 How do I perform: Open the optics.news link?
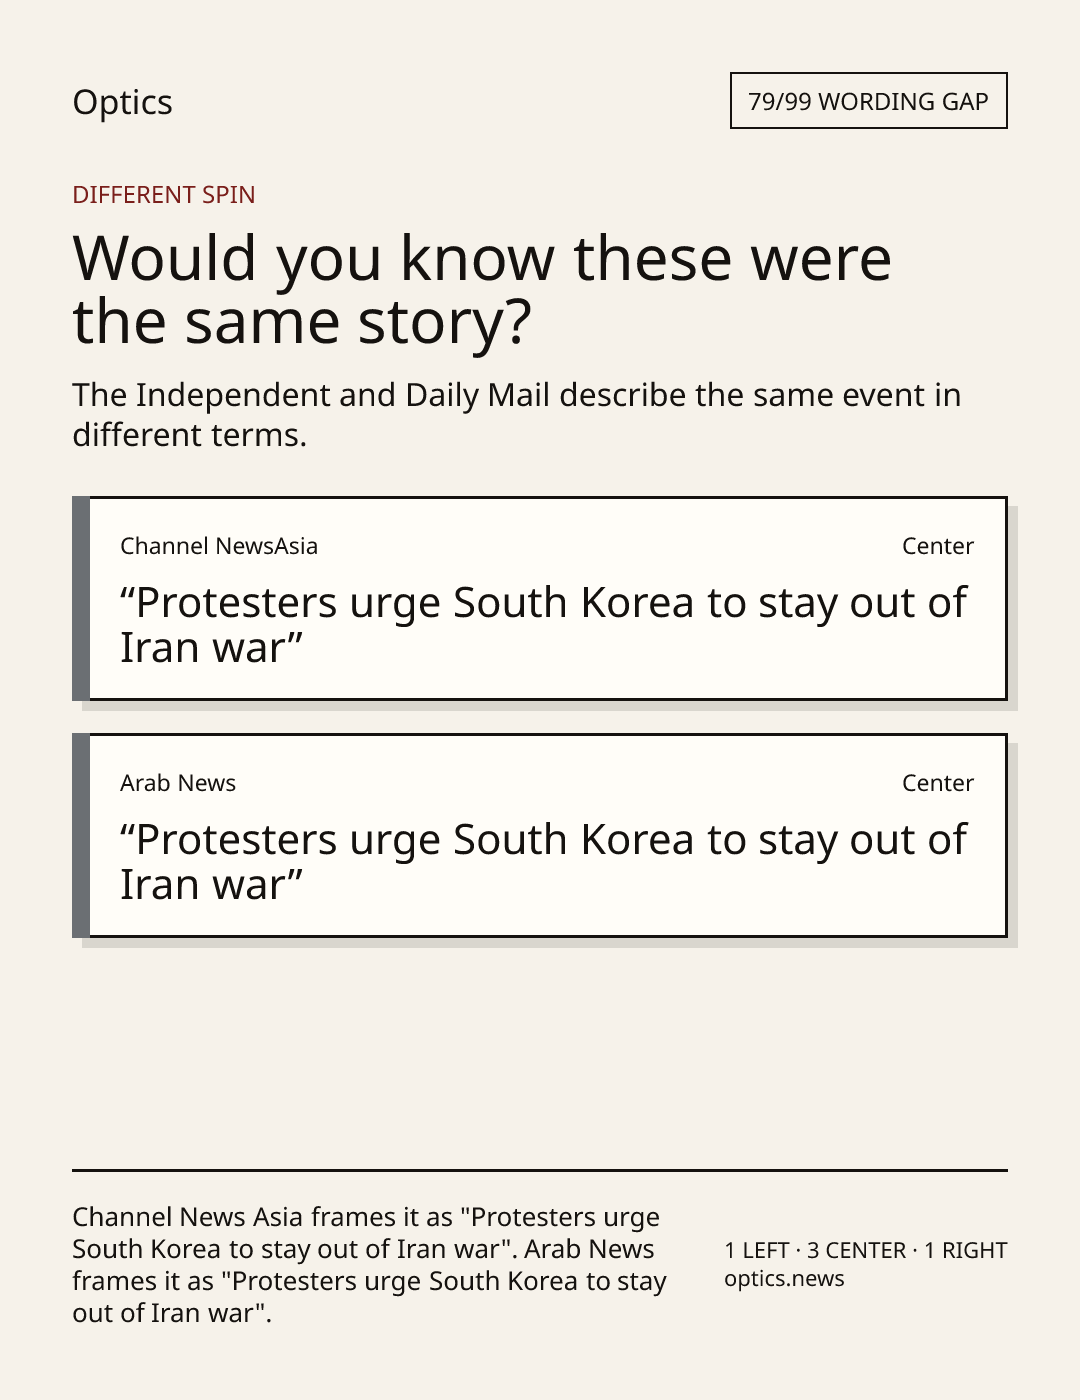[x=784, y=1279]
